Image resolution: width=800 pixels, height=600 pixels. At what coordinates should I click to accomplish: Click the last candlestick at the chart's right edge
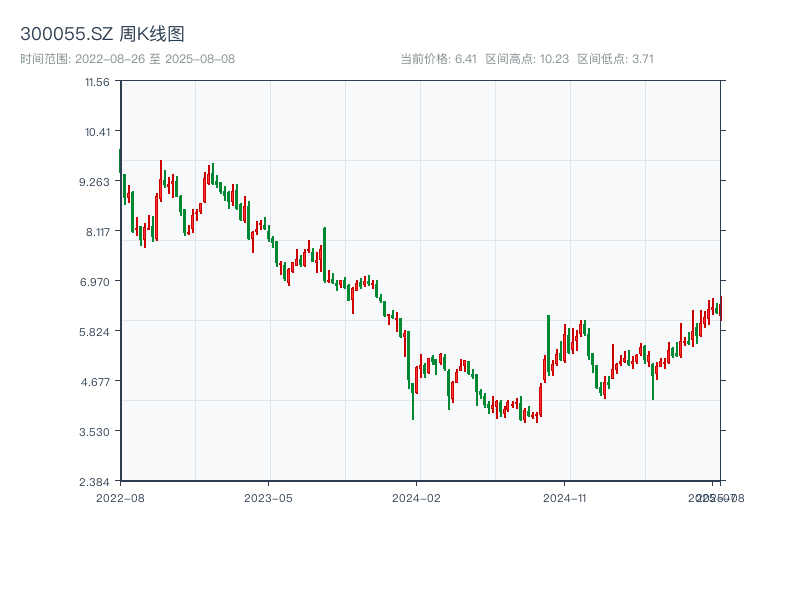tap(720, 307)
